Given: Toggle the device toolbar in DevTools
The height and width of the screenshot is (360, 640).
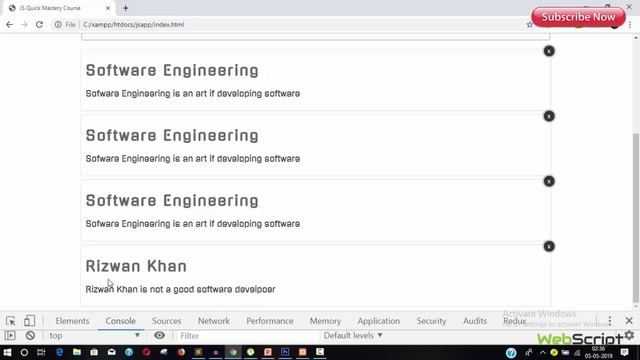Looking at the screenshot, I should (29, 321).
